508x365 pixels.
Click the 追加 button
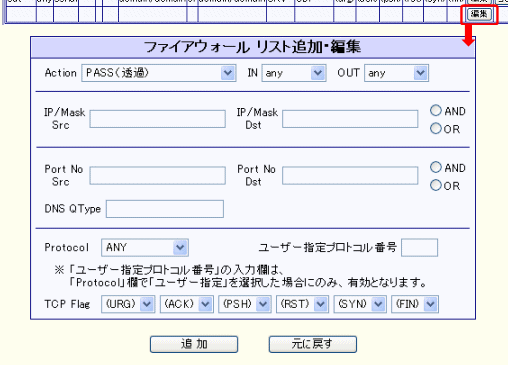coord(194,344)
